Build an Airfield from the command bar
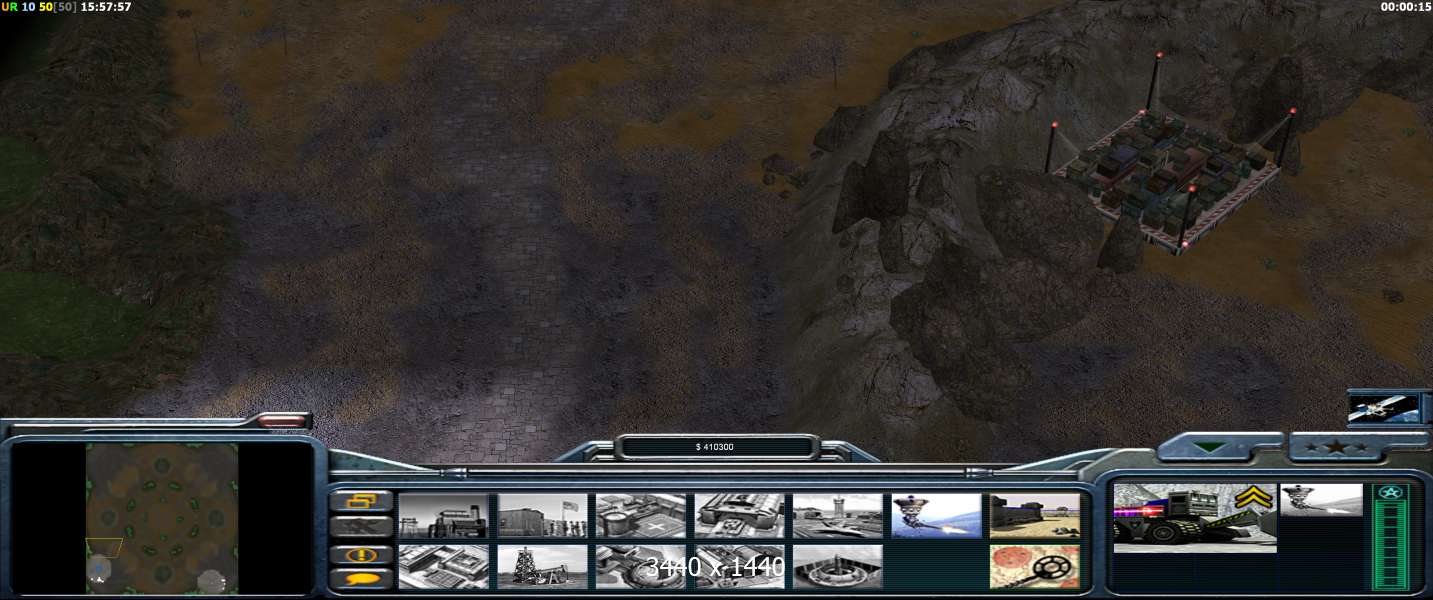This screenshot has height=600, width=1433. 837,515
